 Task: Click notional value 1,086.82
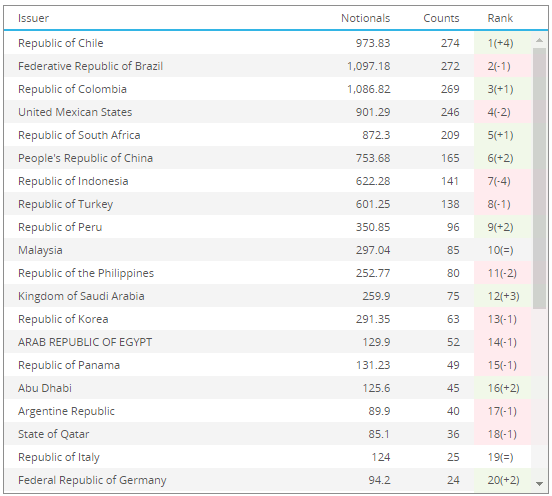pos(369,89)
